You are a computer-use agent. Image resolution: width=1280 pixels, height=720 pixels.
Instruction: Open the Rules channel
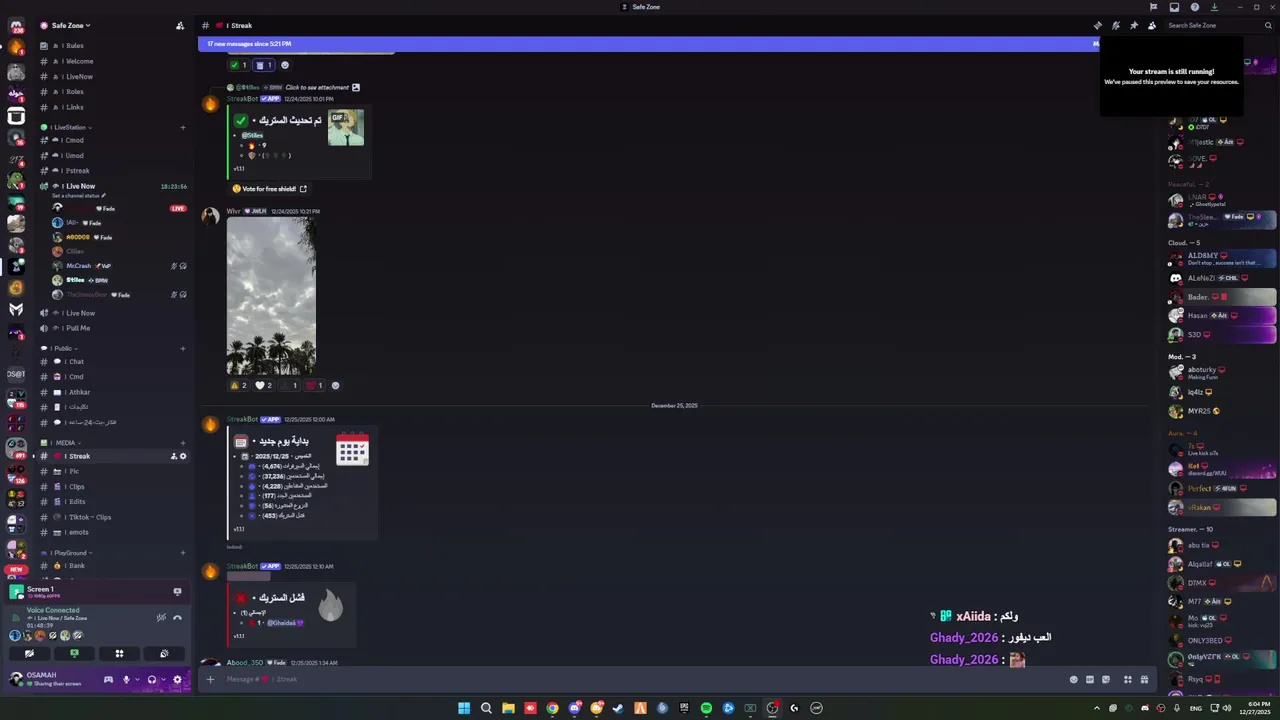[x=111, y=46]
